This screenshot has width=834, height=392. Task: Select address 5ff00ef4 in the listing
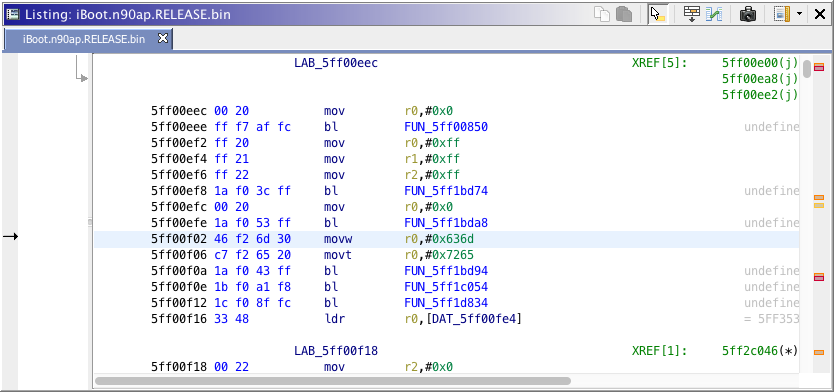click(179, 159)
